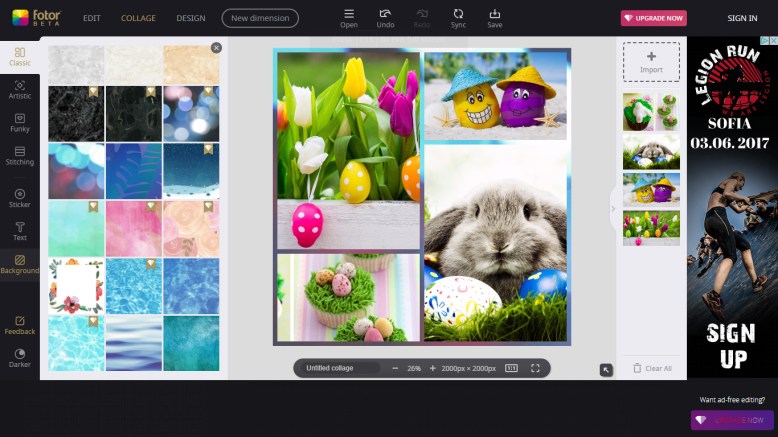
Task: Apply the pink watercolor background swatch
Action: (133, 228)
